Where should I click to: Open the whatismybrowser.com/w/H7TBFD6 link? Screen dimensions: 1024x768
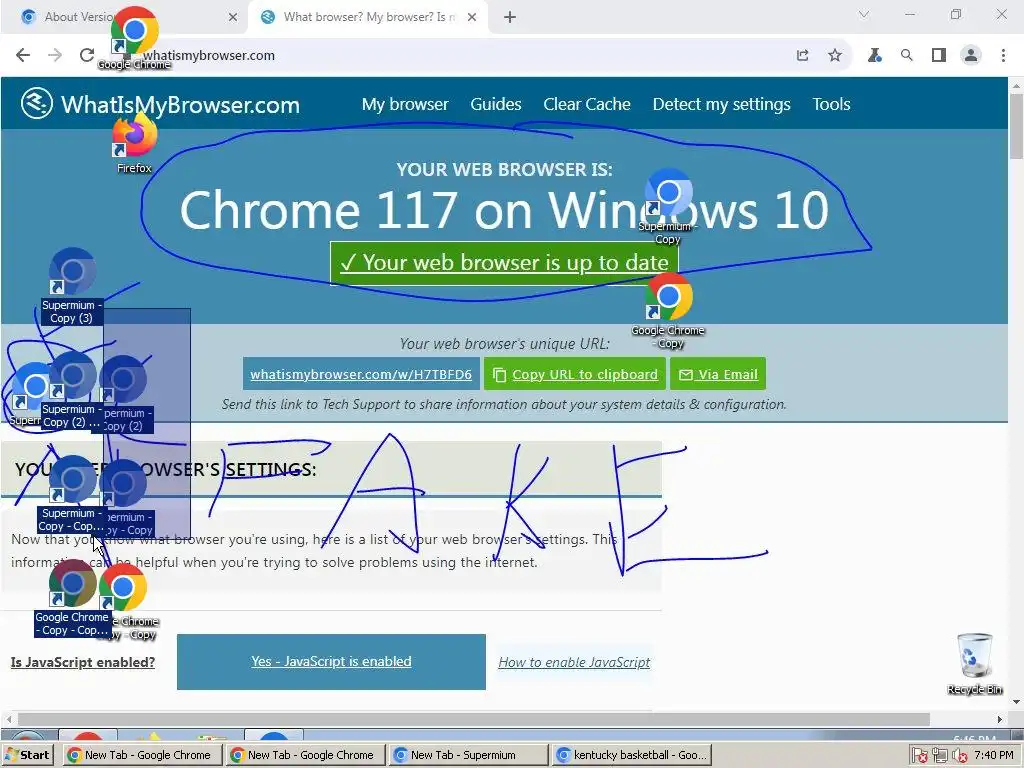pos(361,374)
